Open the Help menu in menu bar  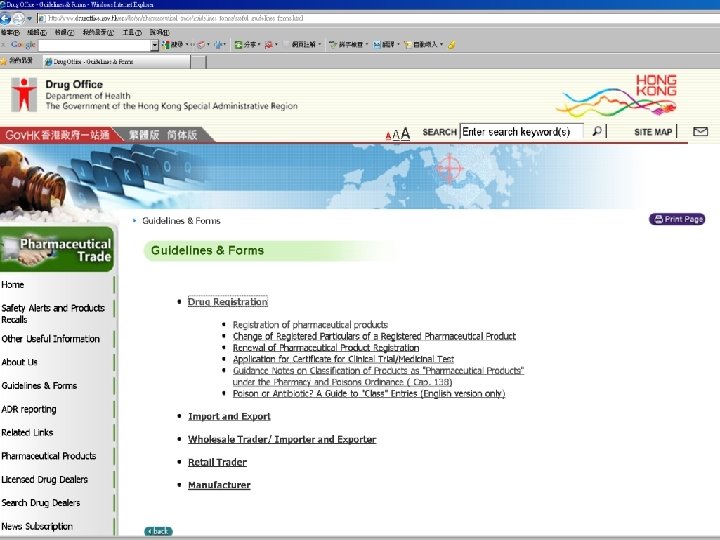click(159, 32)
